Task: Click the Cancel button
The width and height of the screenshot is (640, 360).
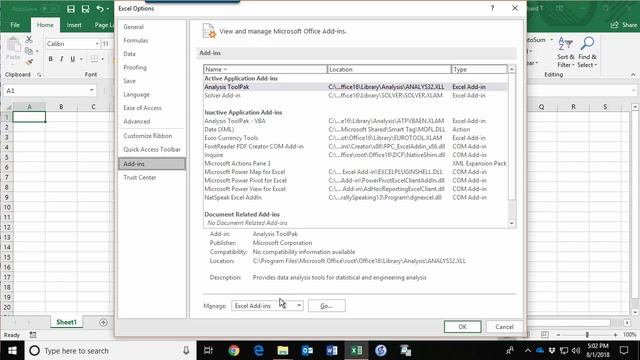Action: (x=504, y=327)
